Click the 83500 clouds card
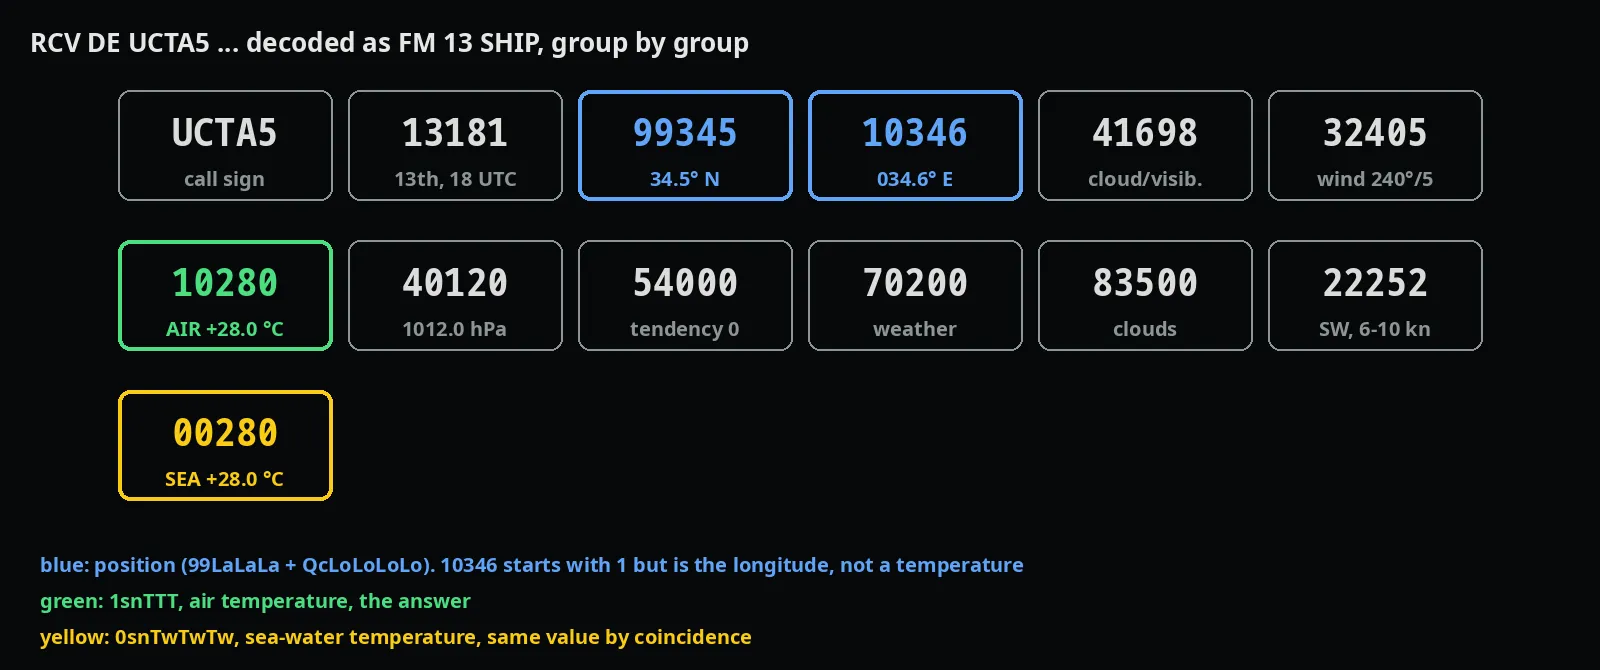 pyautogui.click(x=1145, y=296)
